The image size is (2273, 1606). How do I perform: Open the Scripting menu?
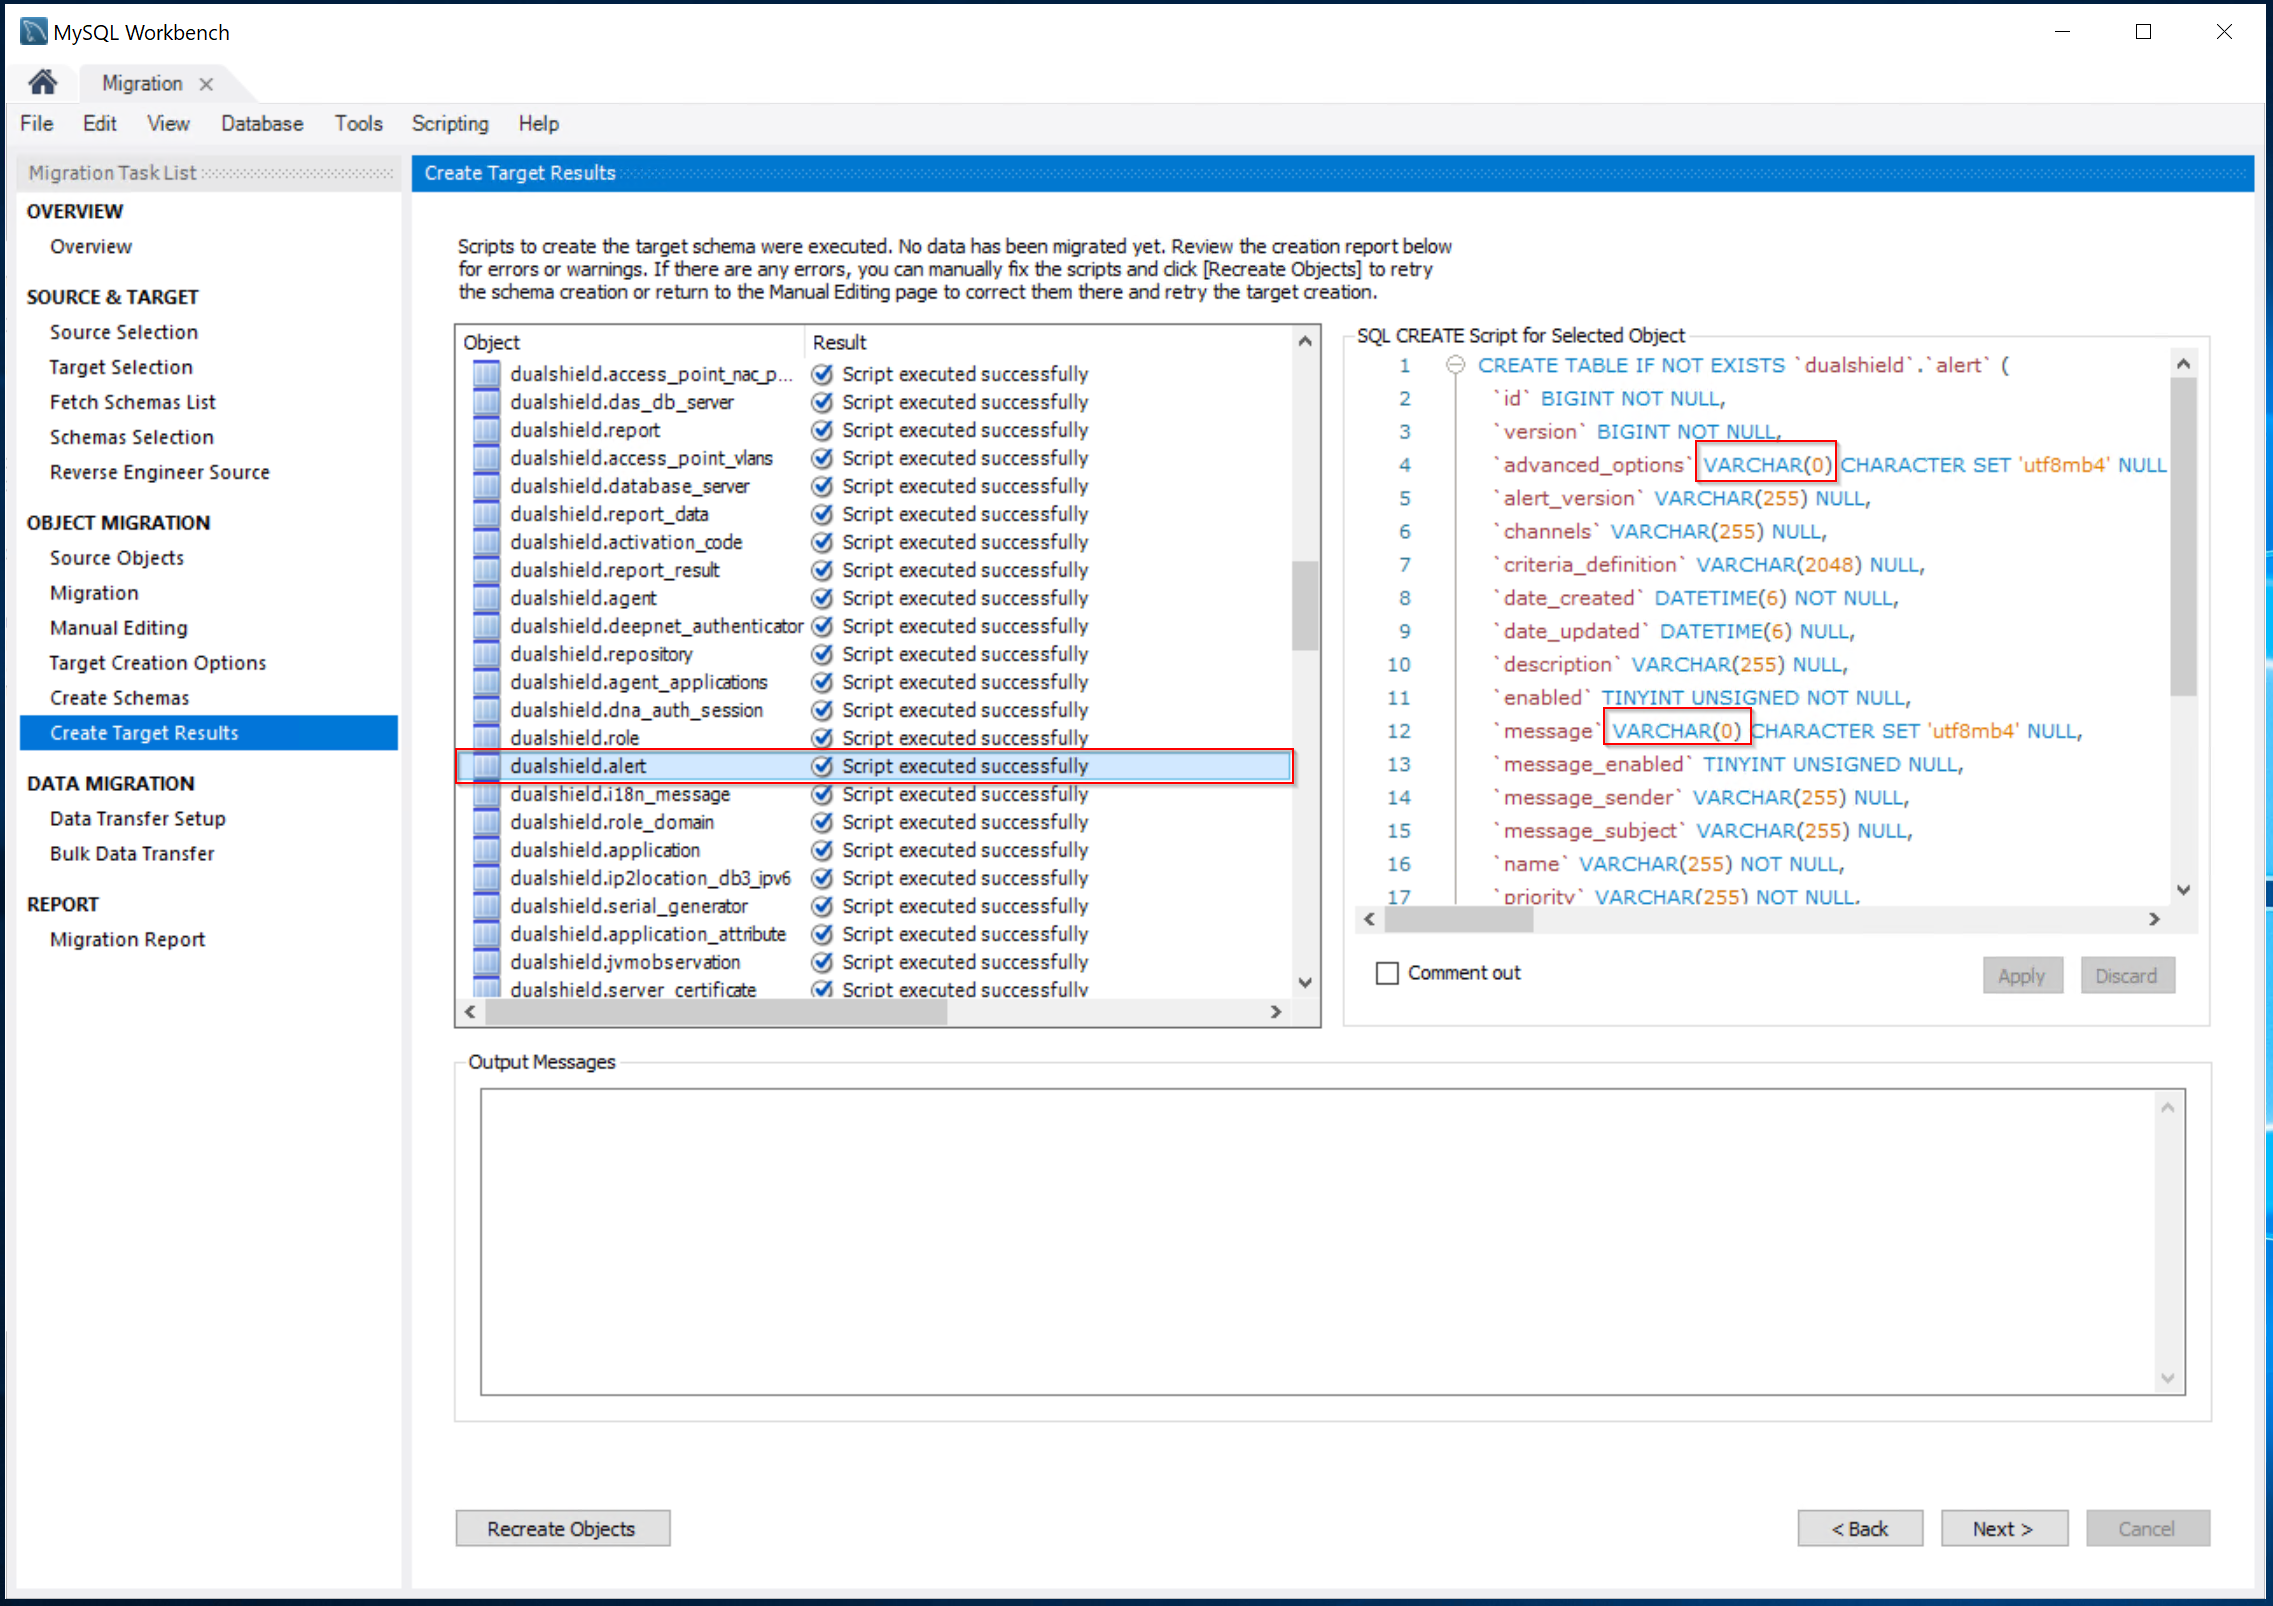tap(450, 124)
